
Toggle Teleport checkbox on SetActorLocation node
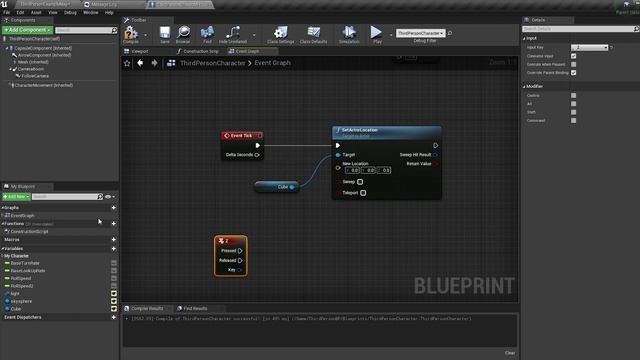(x=363, y=193)
